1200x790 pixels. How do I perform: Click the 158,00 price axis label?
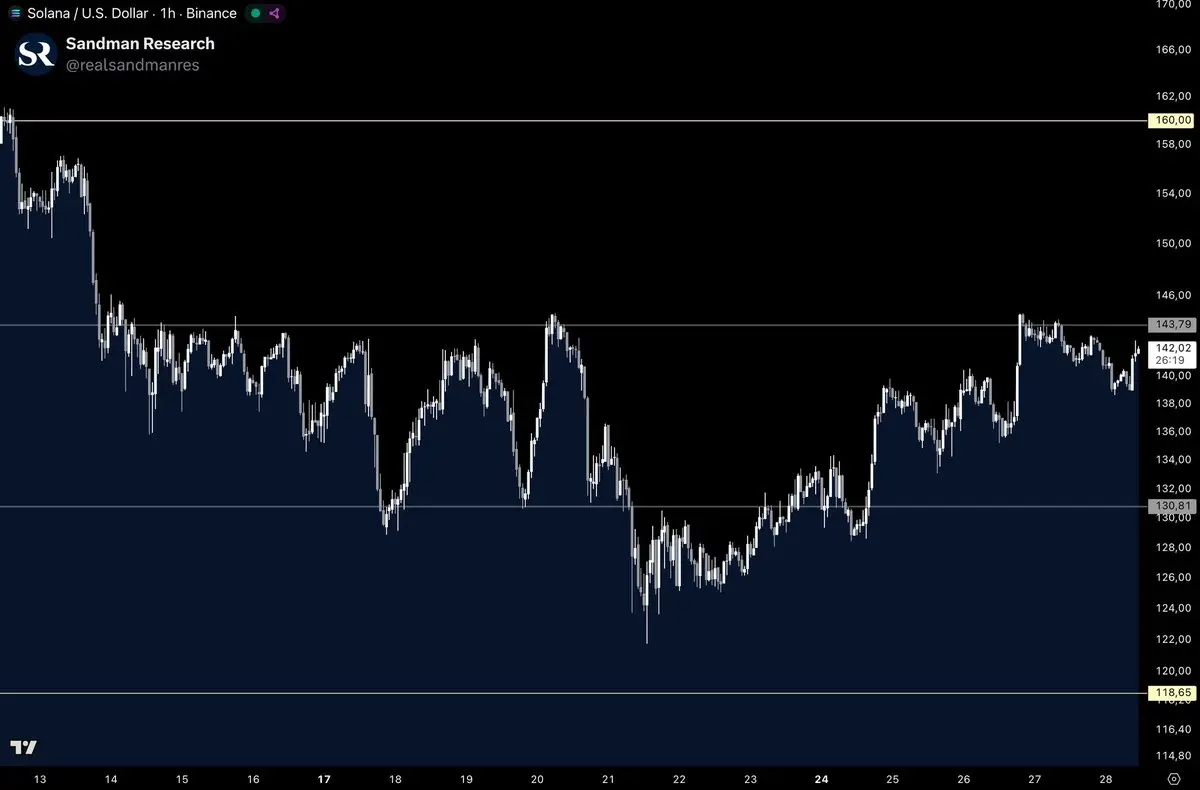pos(1172,144)
